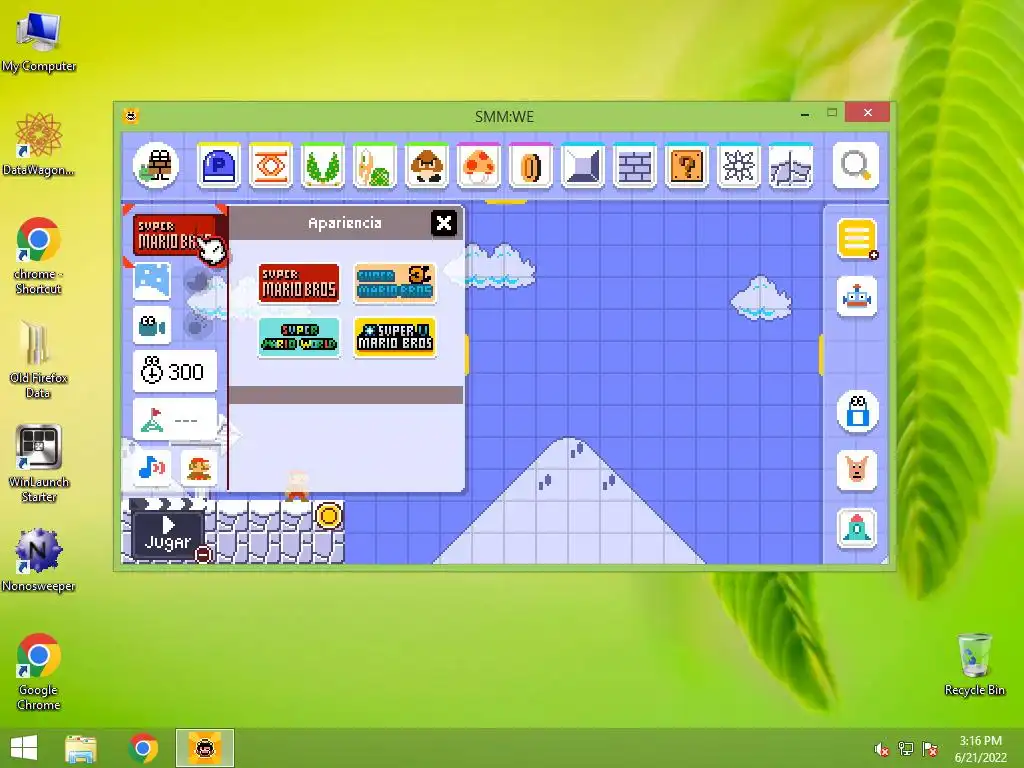Change the 300 timer setting
This screenshot has height=768, width=1024.
[175, 372]
